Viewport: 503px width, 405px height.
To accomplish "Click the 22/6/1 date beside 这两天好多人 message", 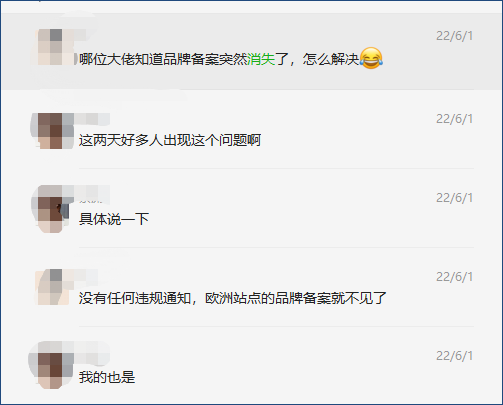I will coord(454,119).
